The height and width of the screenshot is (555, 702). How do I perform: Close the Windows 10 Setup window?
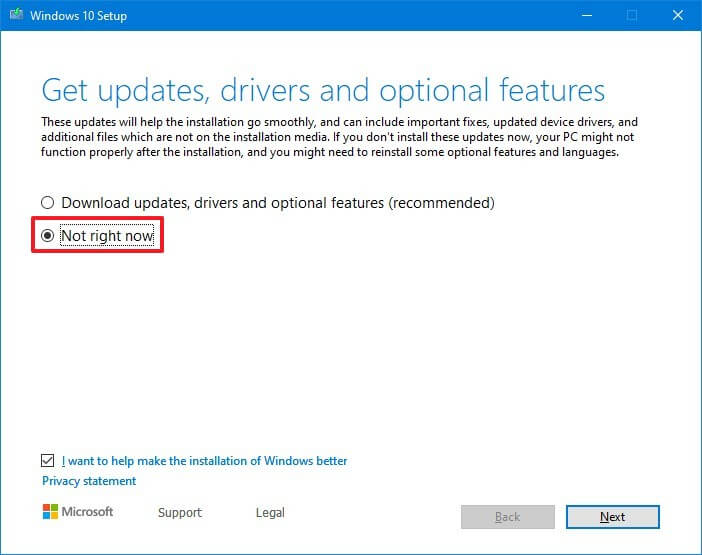click(677, 15)
